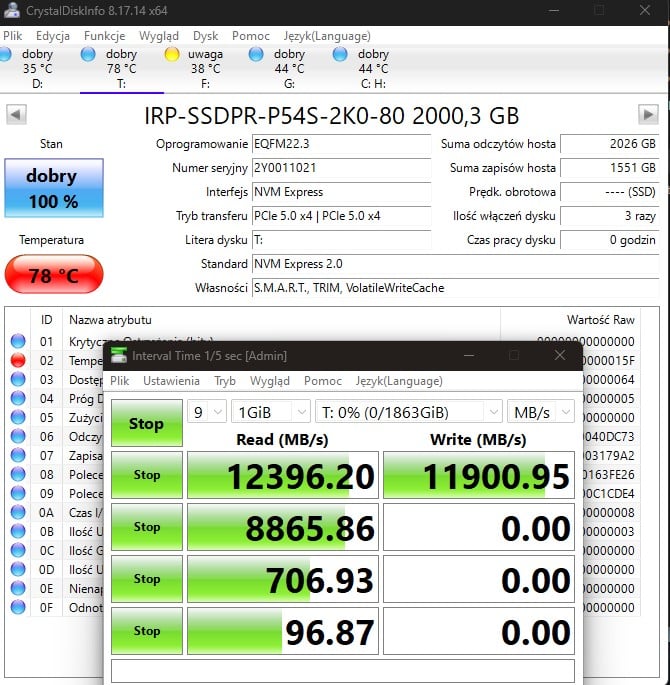
Task: Click red temperature attribute 02 indicator
Action: point(17,361)
